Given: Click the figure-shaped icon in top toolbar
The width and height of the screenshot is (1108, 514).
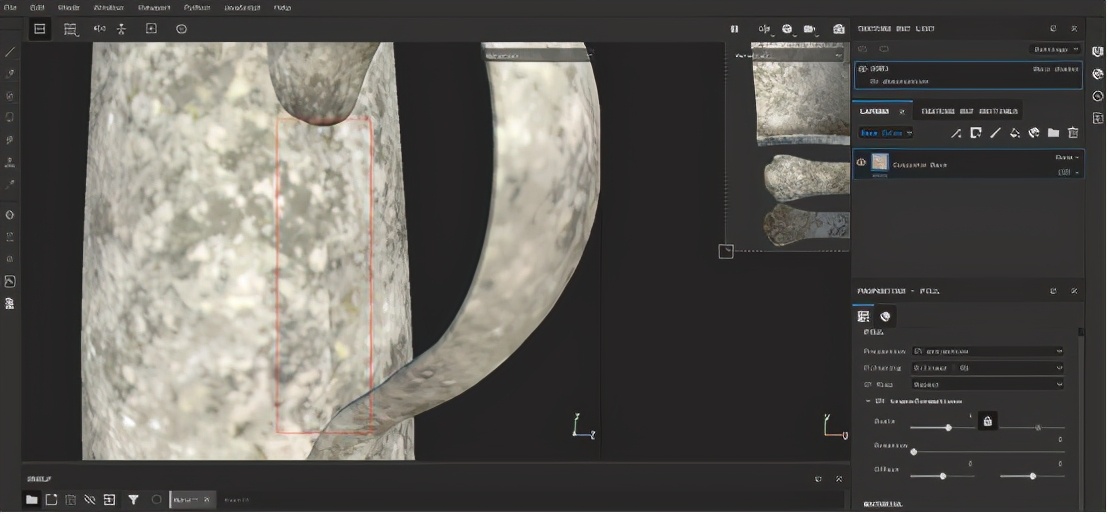Looking at the screenshot, I should coord(122,29).
